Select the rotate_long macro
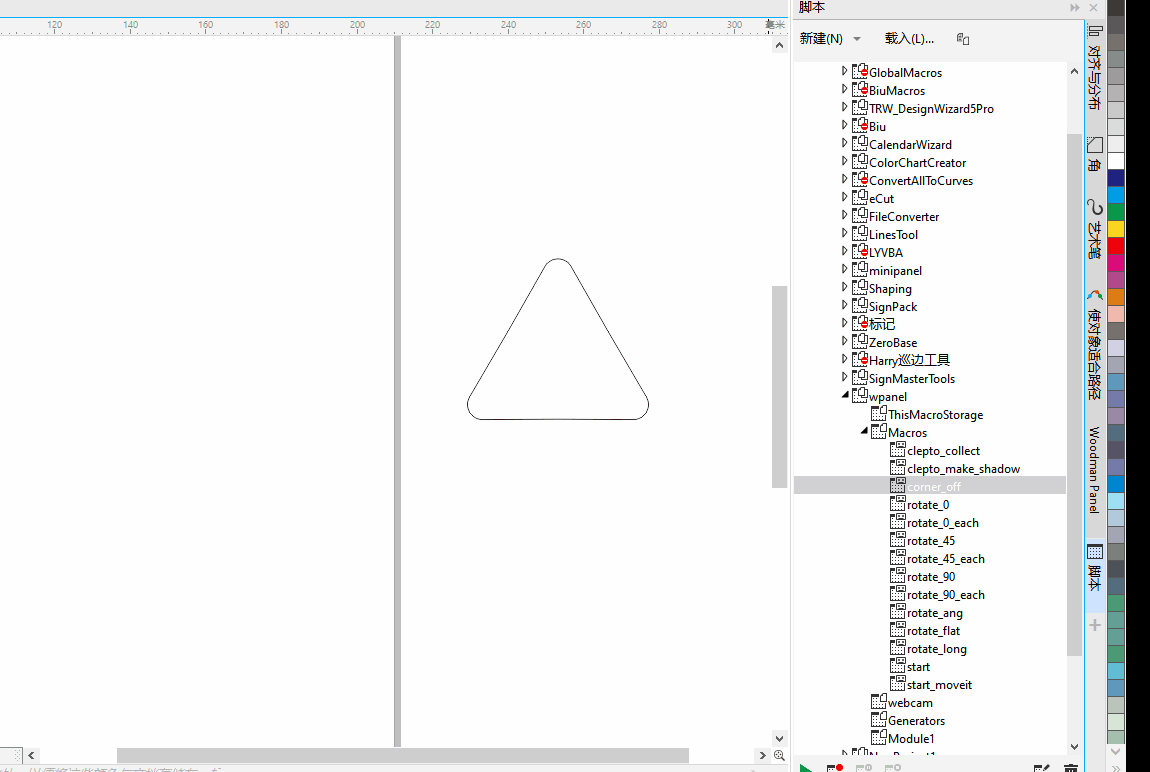Image resolution: width=1150 pixels, height=772 pixels. tap(937, 649)
